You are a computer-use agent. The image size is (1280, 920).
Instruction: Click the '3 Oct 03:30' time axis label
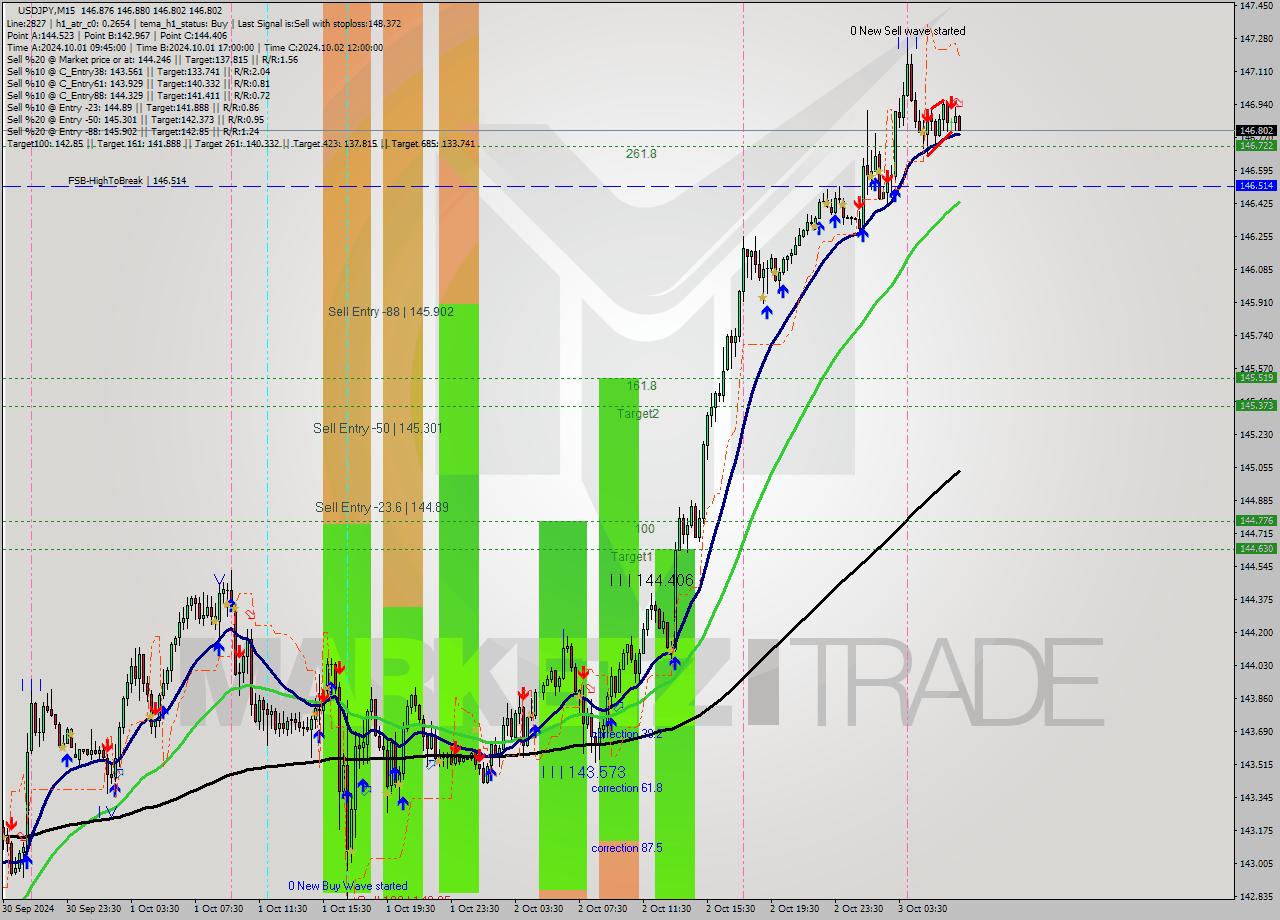922,909
